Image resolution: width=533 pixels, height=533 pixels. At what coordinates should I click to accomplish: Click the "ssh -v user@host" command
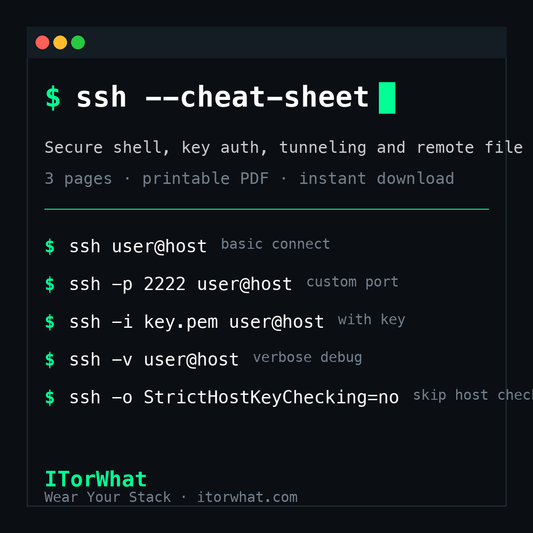click(154, 360)
